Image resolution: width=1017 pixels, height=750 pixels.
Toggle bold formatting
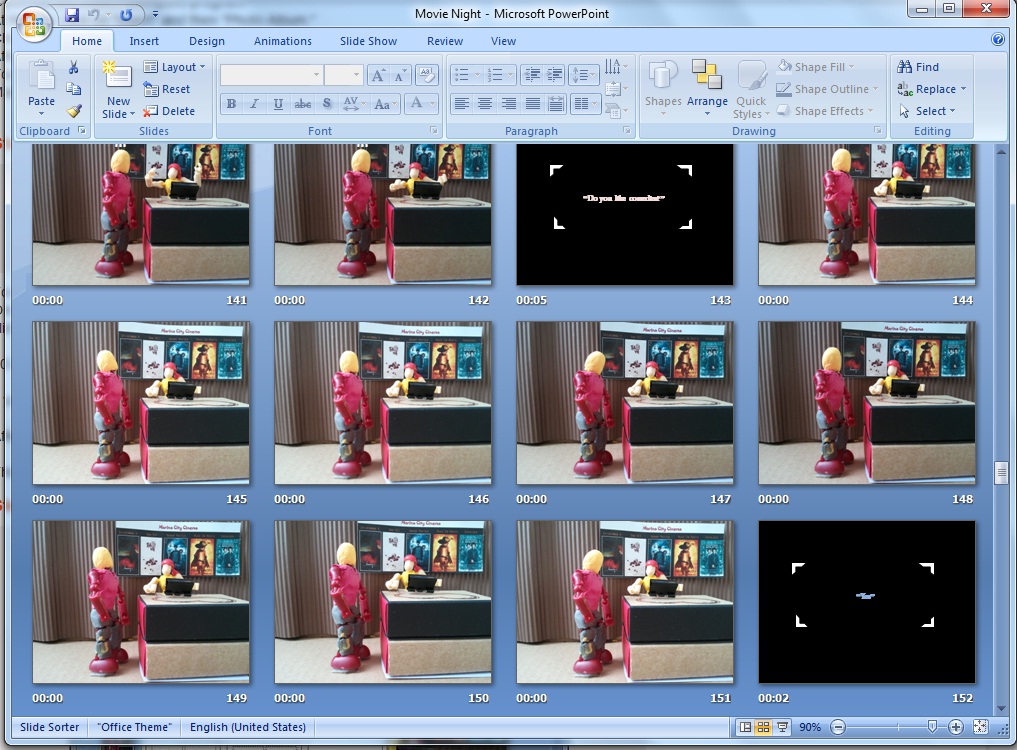(x=231, y=104)
